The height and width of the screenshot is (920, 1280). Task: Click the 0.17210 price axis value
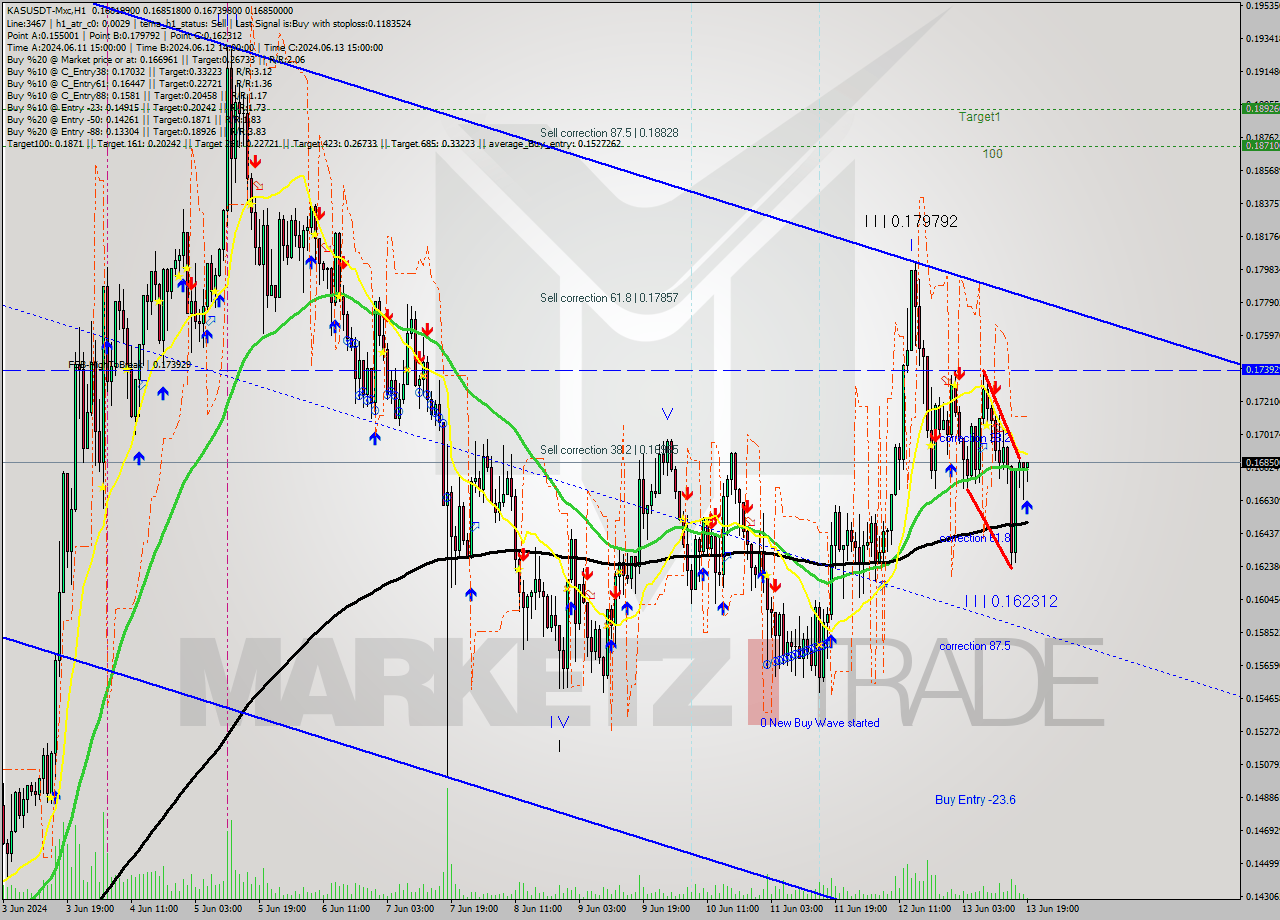coord(1262,402)
